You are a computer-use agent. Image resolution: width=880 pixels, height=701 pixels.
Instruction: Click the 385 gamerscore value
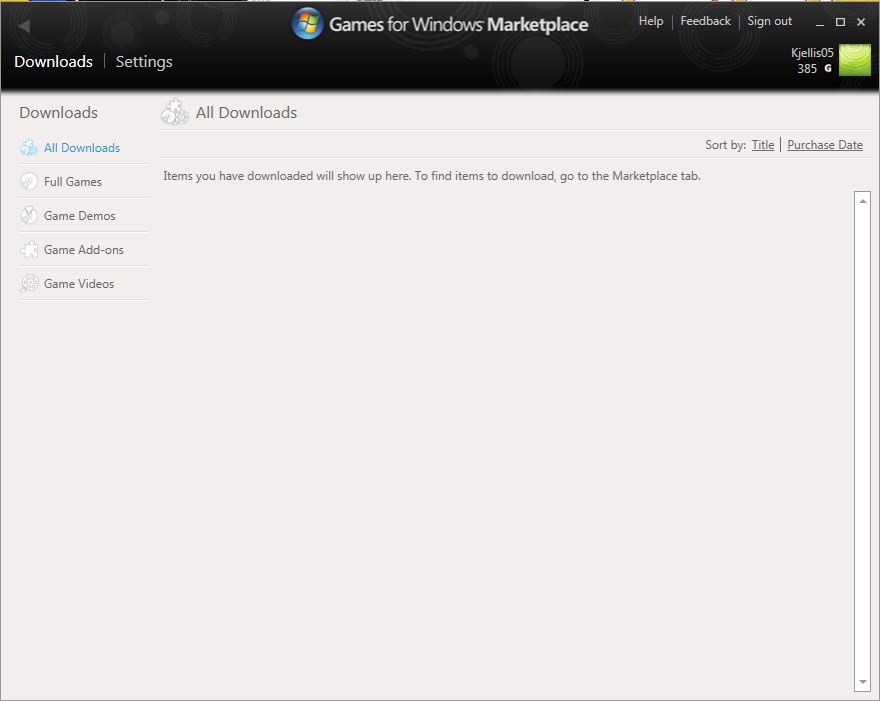[x=807, y=68]
